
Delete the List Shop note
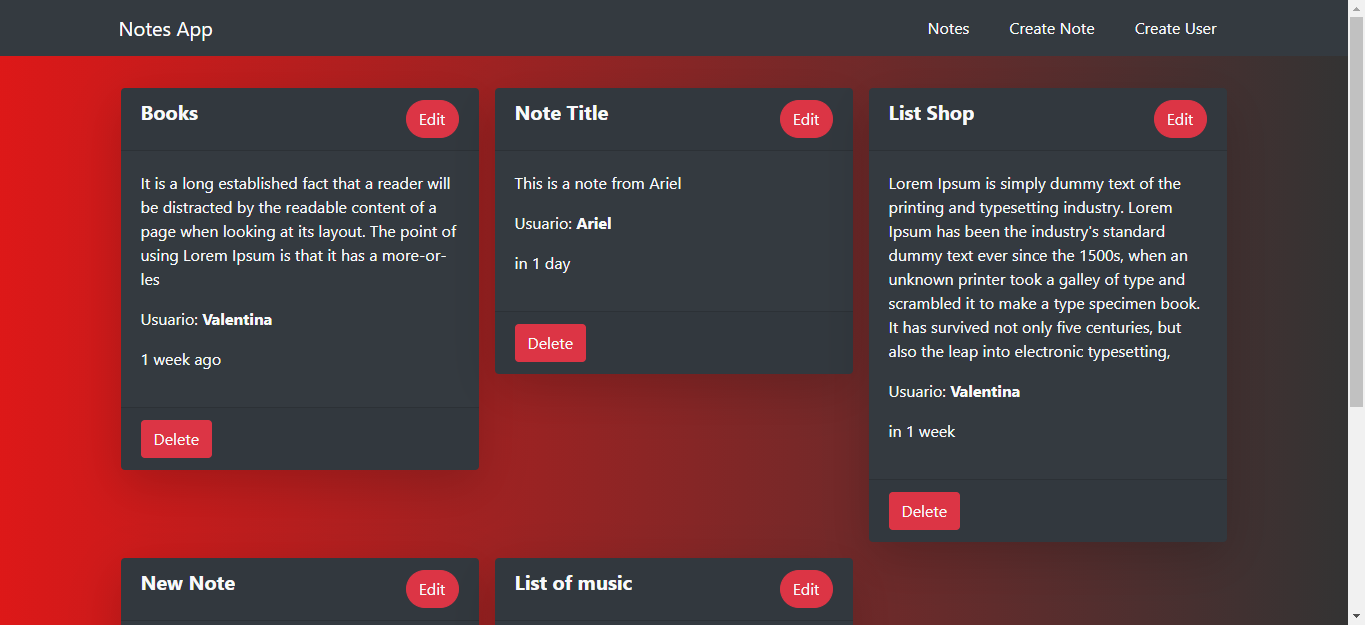924,511
